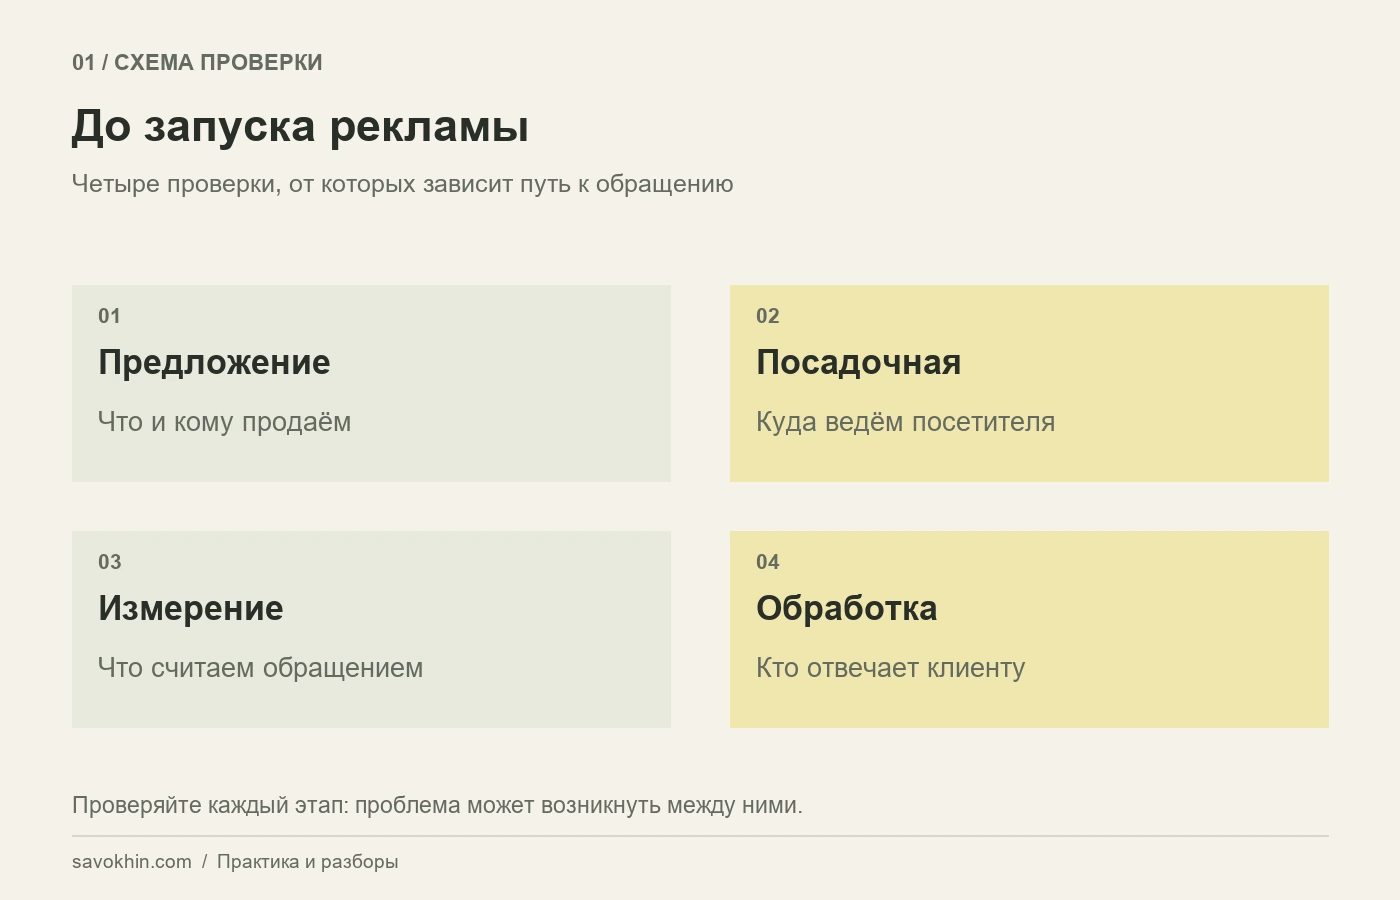This screenshot has height=900, width=1400.
Task: Select the text "Кто отвечает клиенту"
Action: (890, 668)
